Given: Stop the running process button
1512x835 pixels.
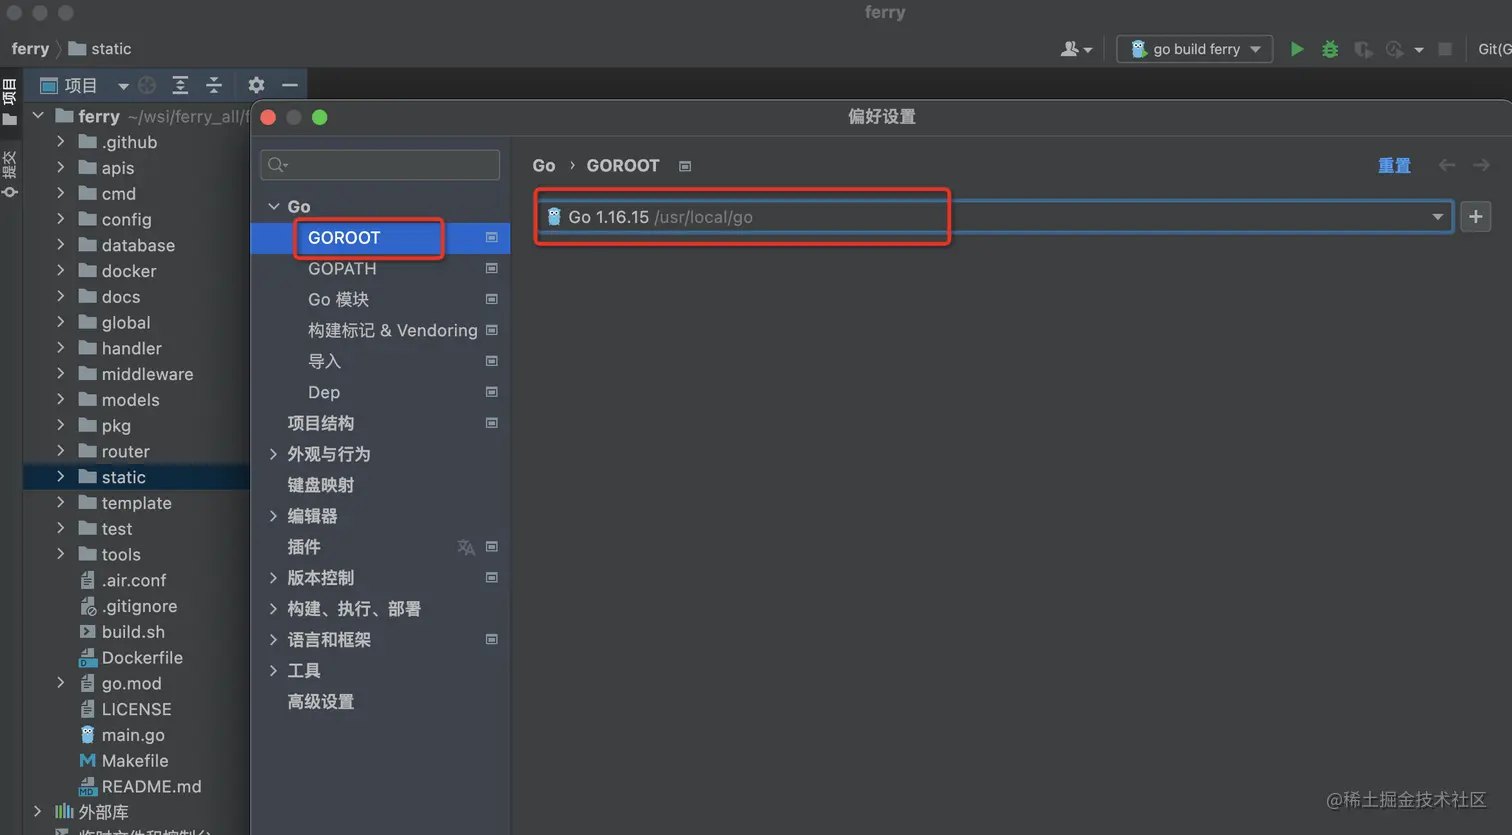Looking at the screenshot, I should 1445,49.
